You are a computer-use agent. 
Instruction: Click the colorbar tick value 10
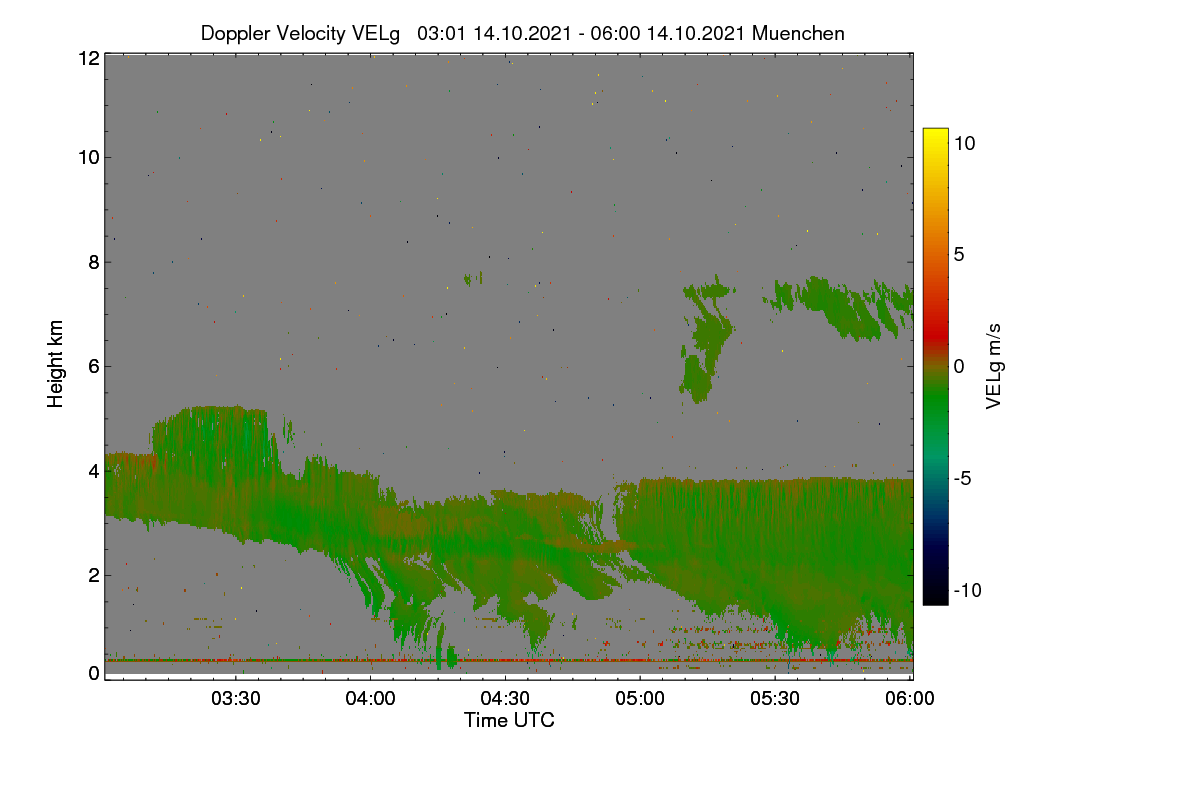(964, 143)
